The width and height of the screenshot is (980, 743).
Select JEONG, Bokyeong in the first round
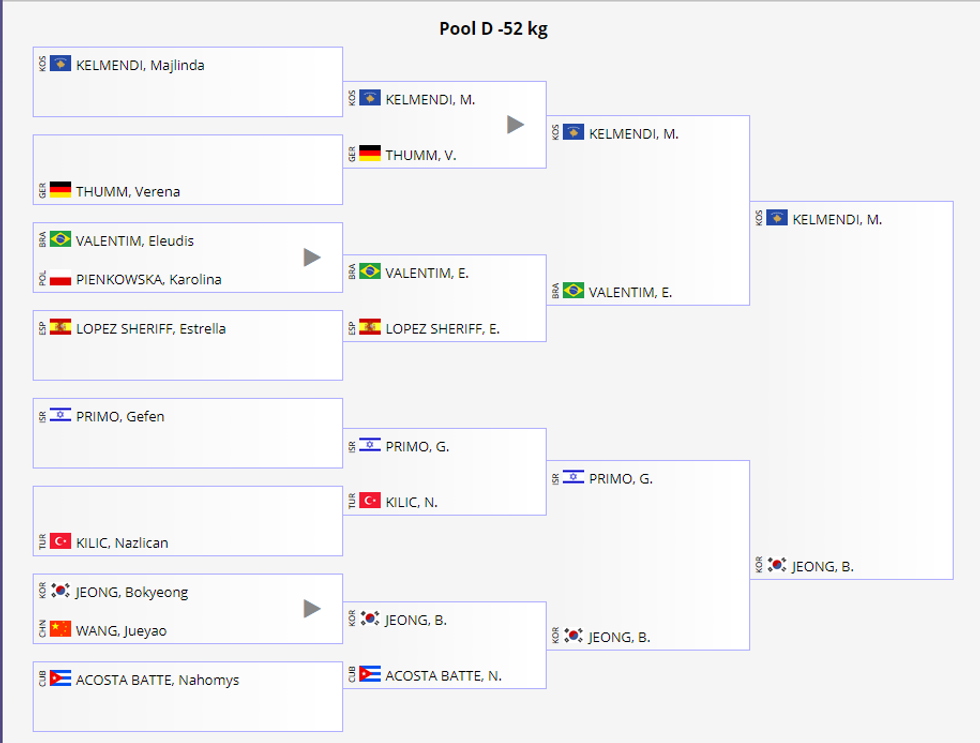click(x=131, y=592)
